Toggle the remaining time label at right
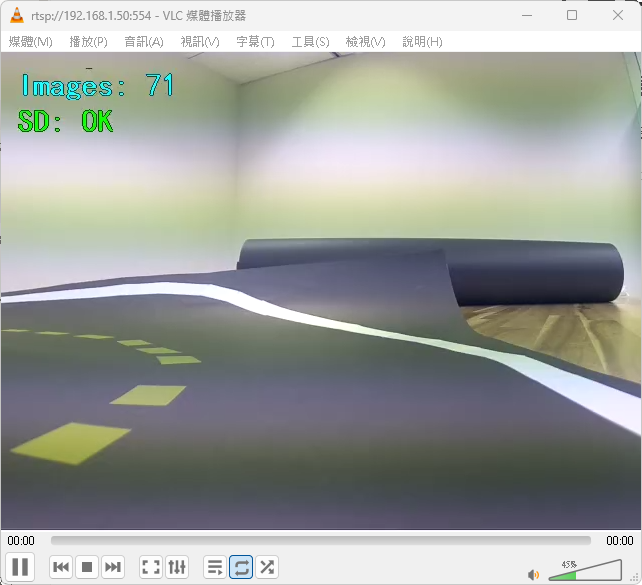The image size is (642, 585). pyautogui.click(x=619, y=541)
